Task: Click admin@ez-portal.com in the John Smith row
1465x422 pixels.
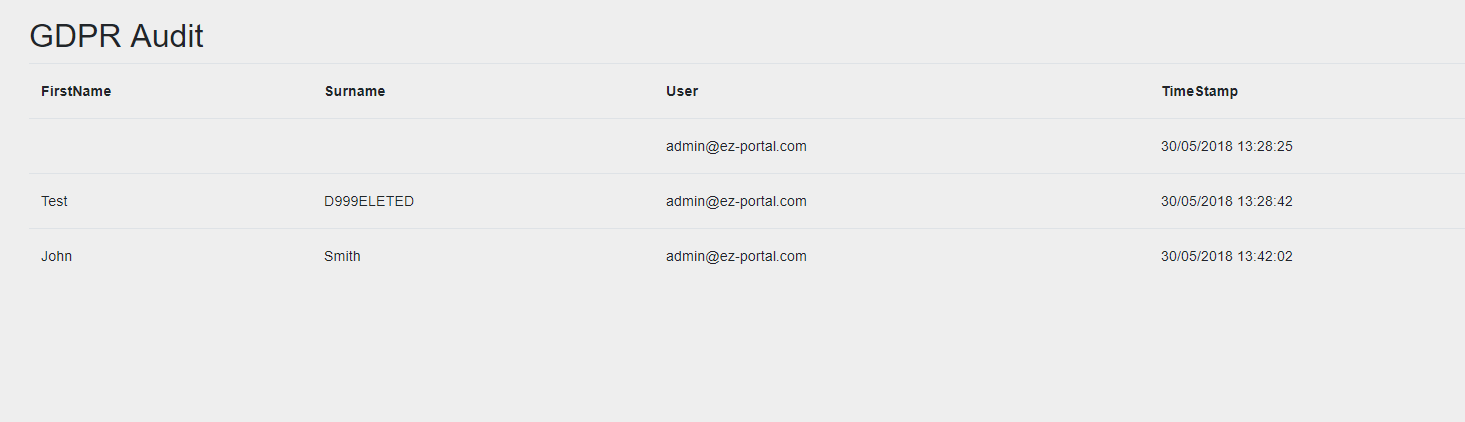Action: click(736, 256)
